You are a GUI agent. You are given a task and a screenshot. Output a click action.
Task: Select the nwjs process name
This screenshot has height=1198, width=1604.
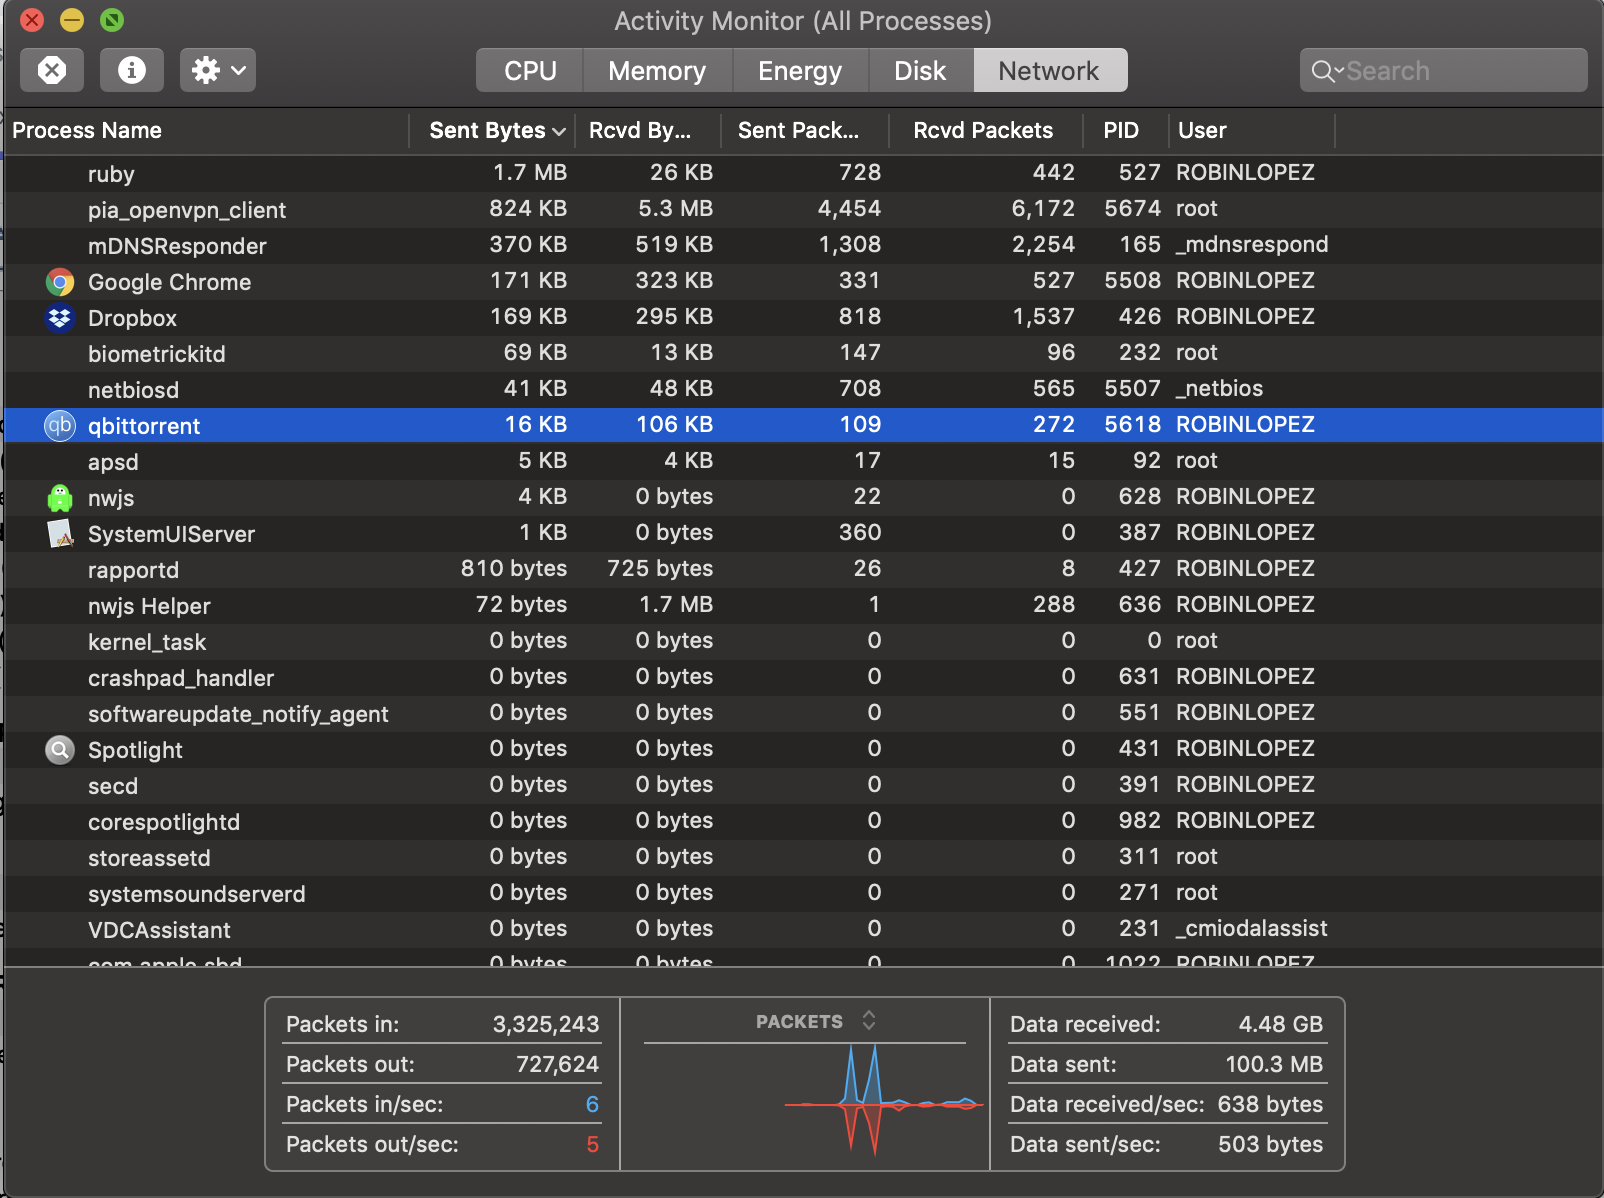111,498
